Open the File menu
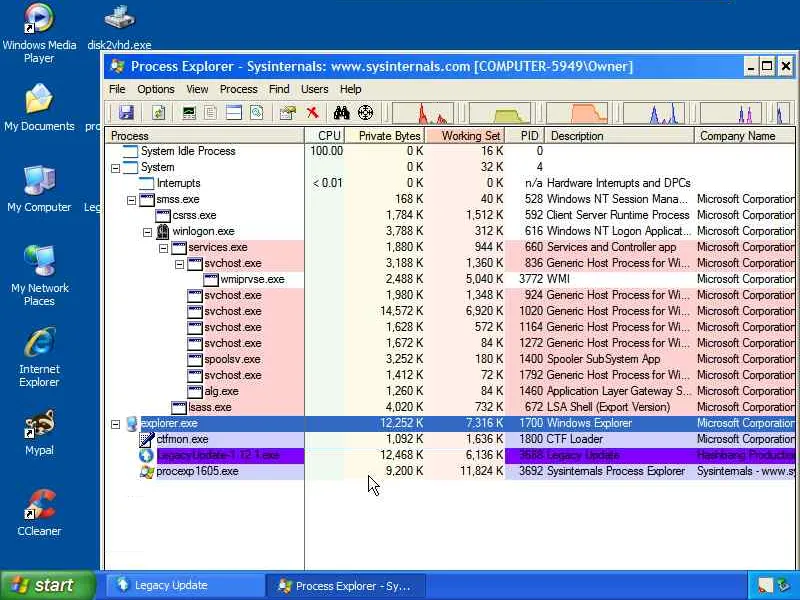The width and height of the screenshot is (800, 600). (x=117, y=89)
